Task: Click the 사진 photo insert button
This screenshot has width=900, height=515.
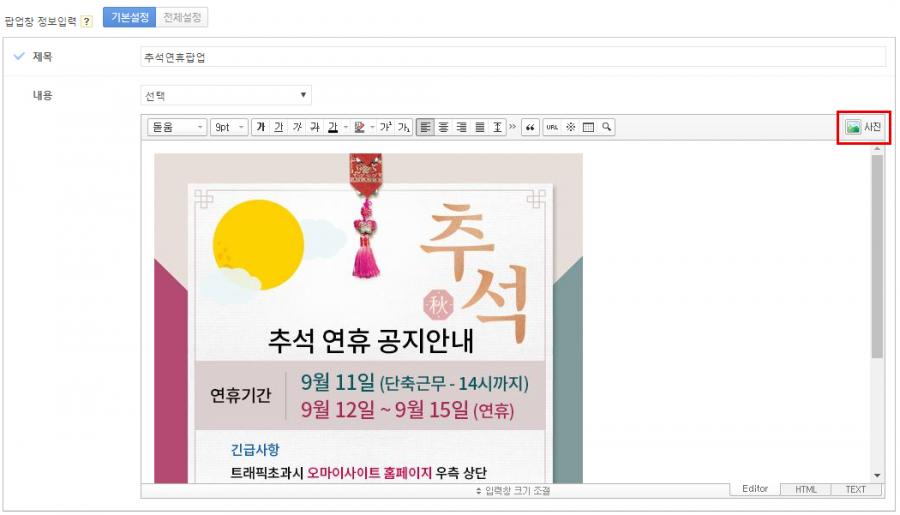Action: pos(862,128)
